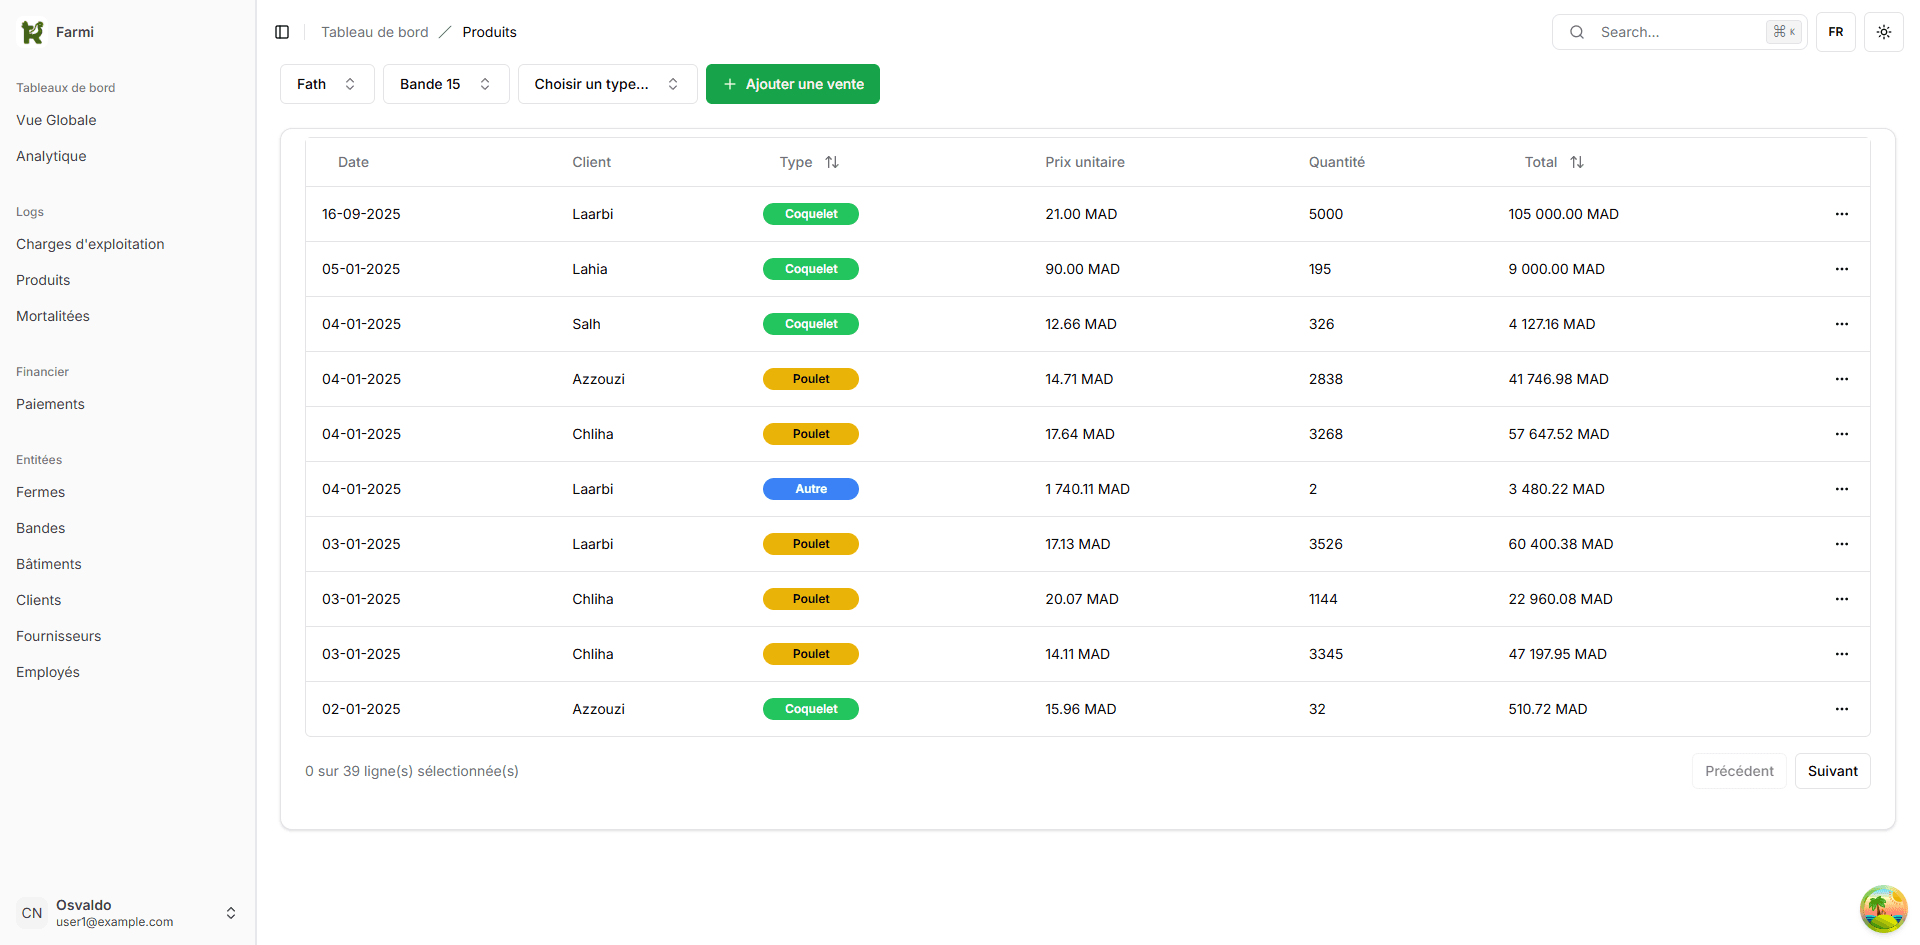Open the Bande 15 dropdown
Screen dimensions: 1920x945
click(x=446, y=84)
